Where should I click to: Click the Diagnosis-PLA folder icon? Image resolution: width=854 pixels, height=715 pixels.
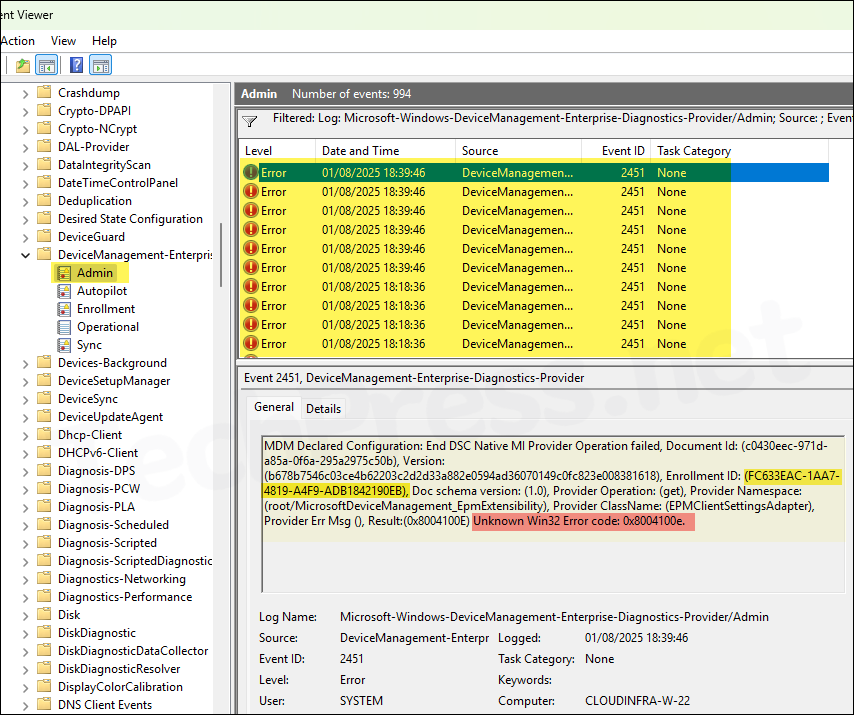[x=44, y=506]
